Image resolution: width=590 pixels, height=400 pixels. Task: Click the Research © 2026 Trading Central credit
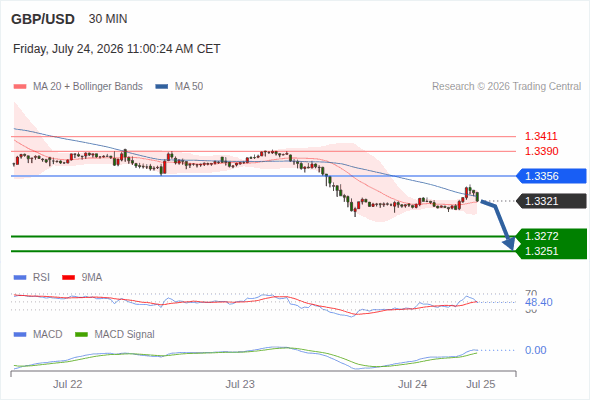point(506,87)
